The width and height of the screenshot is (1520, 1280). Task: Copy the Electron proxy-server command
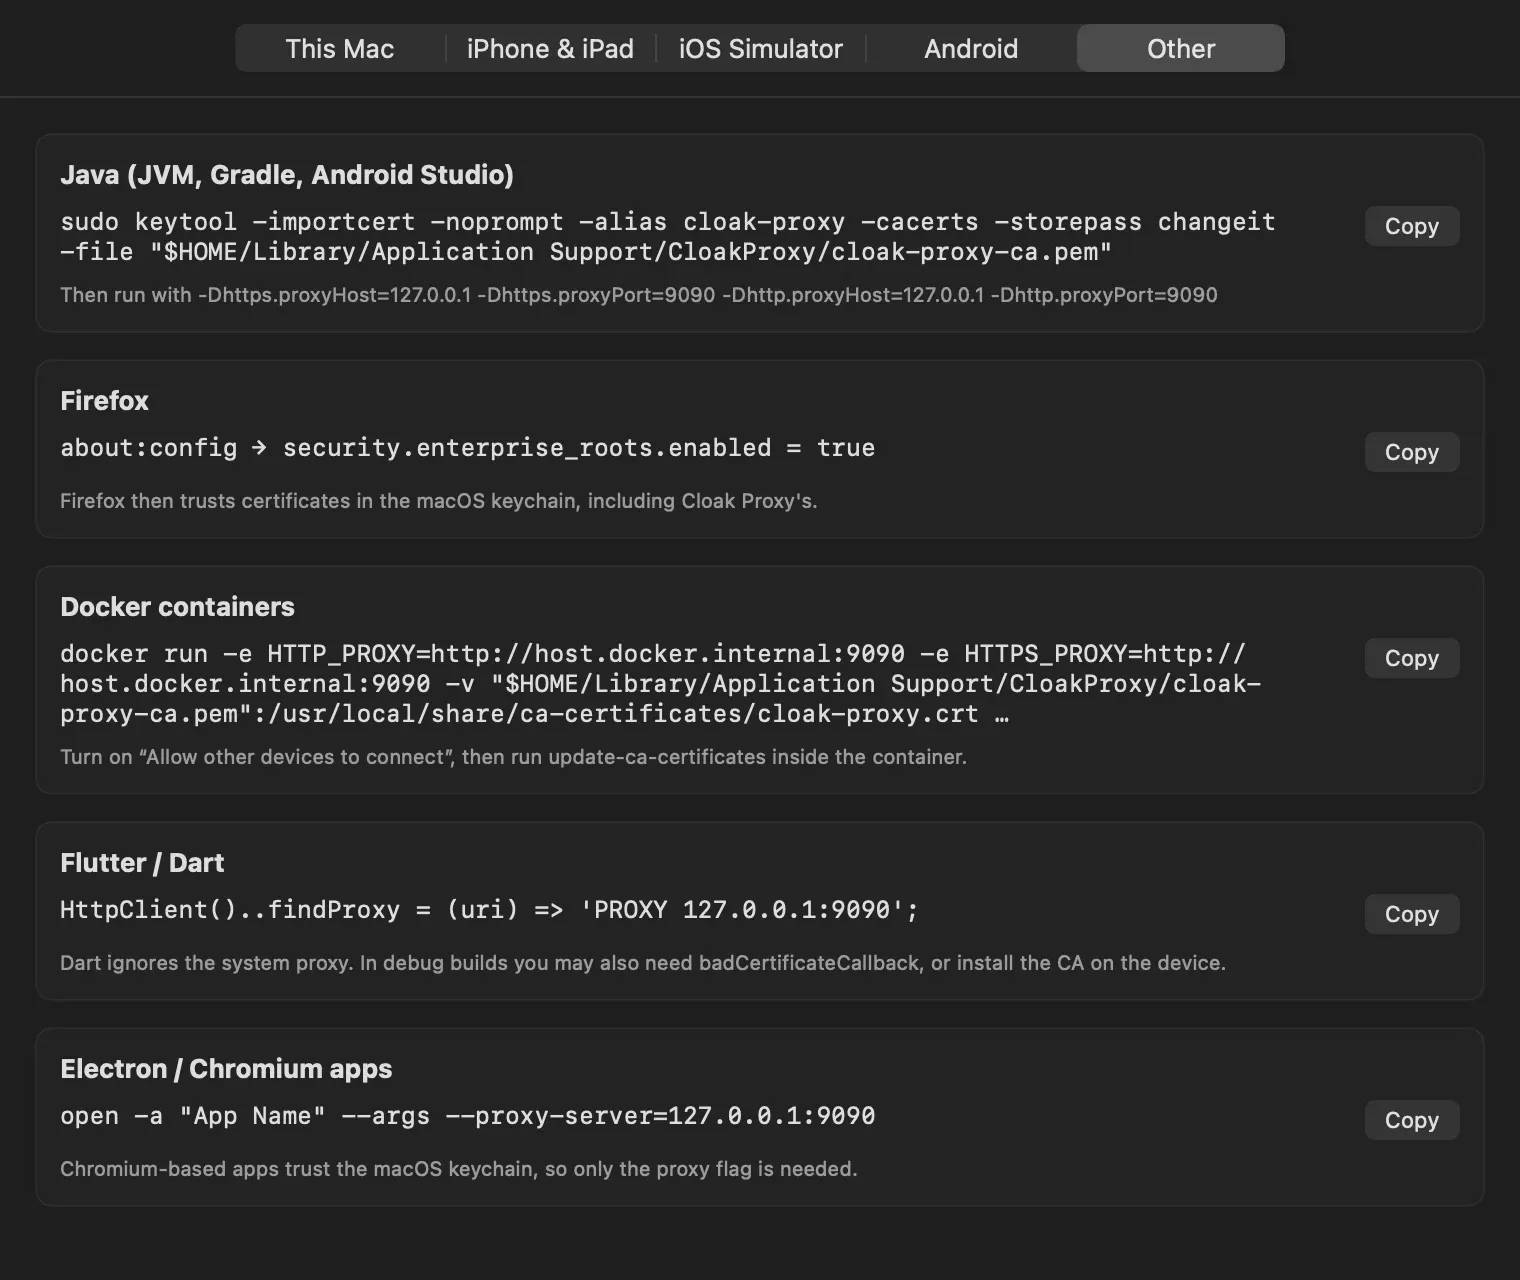pos(1412,1120)
